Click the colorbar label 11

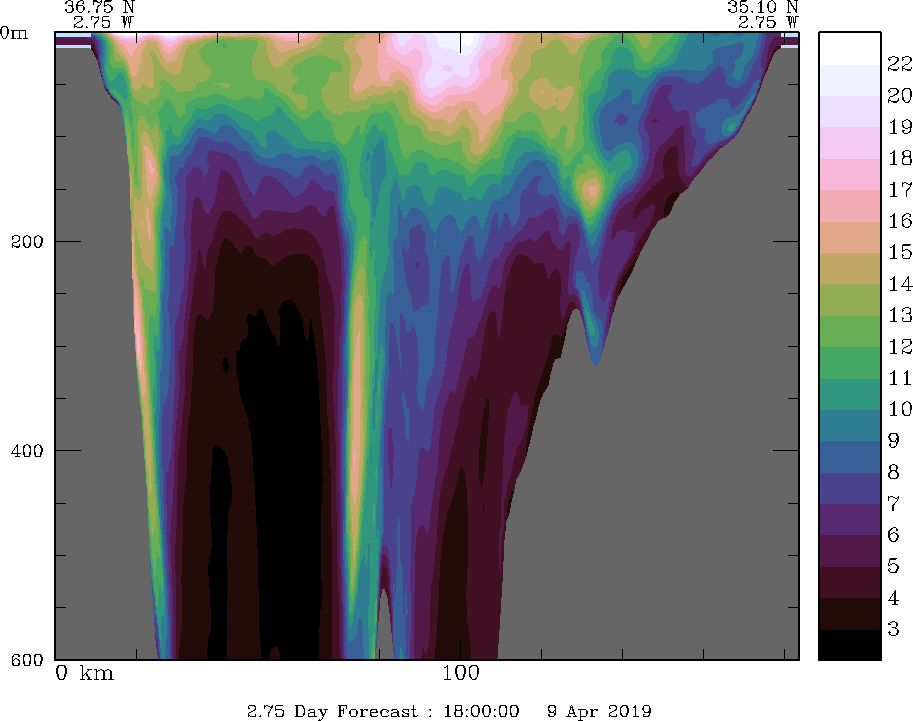tap(900, 378)
